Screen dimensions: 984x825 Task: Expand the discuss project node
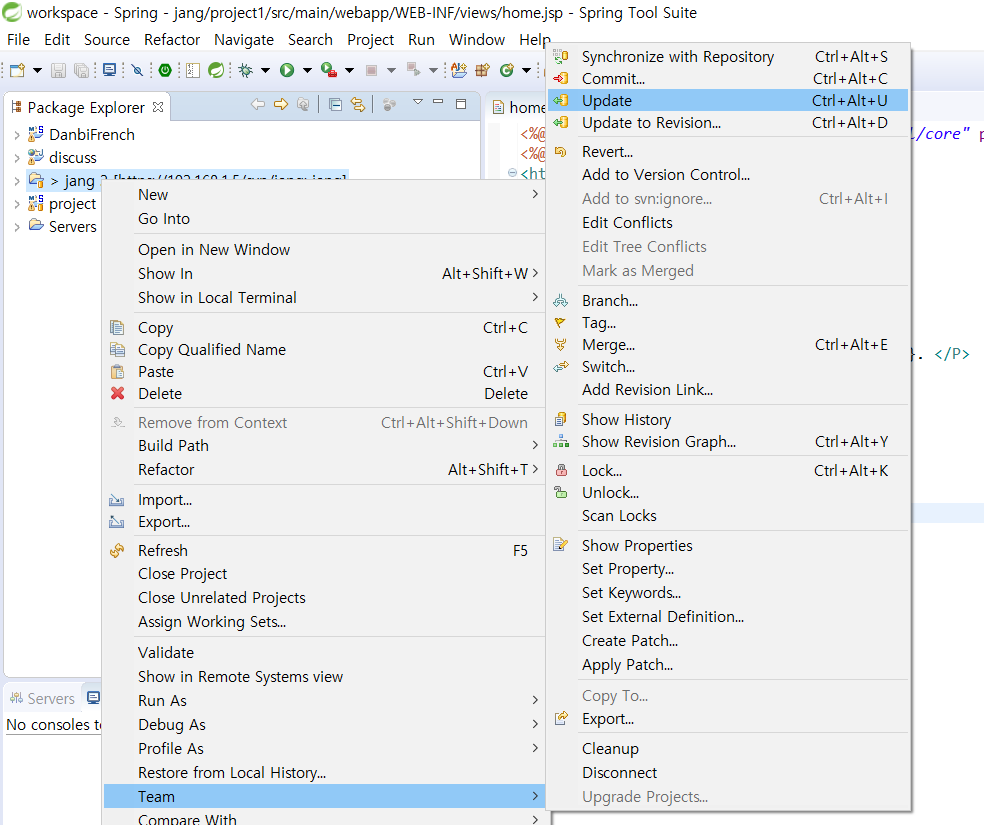click(17, 158)
